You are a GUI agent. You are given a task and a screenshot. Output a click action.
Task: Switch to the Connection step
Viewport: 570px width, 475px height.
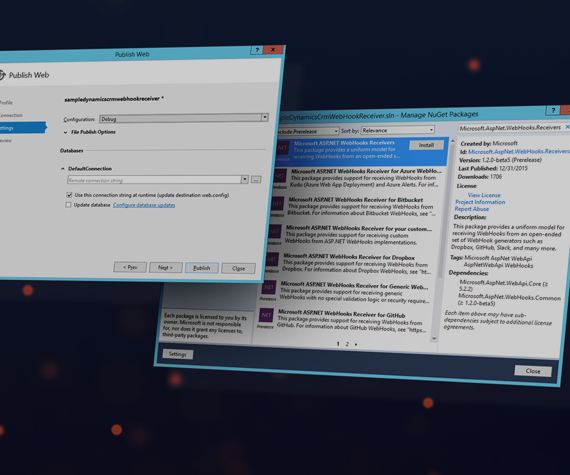[x=11, y=115]
